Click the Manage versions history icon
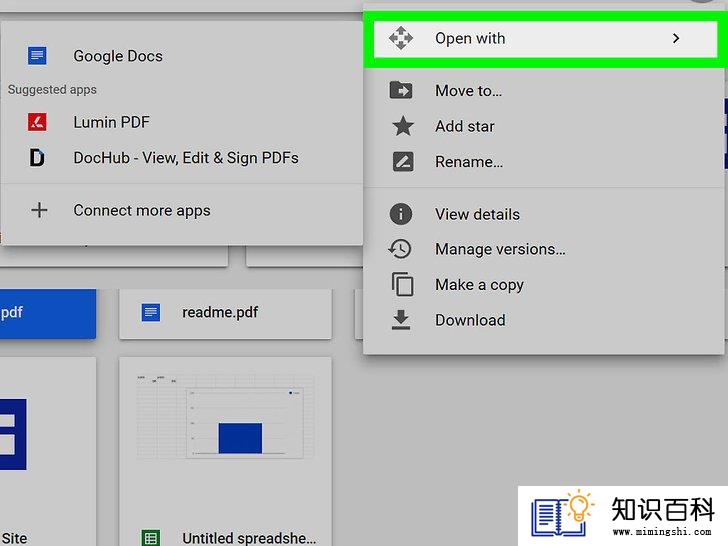 [400, 249]
